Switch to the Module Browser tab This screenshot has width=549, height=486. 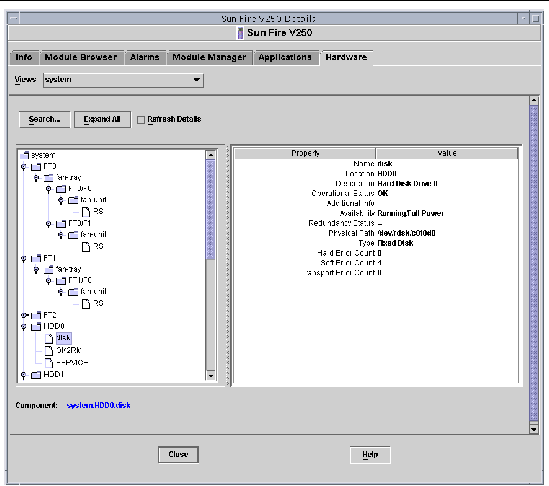[x=81, y=57]
